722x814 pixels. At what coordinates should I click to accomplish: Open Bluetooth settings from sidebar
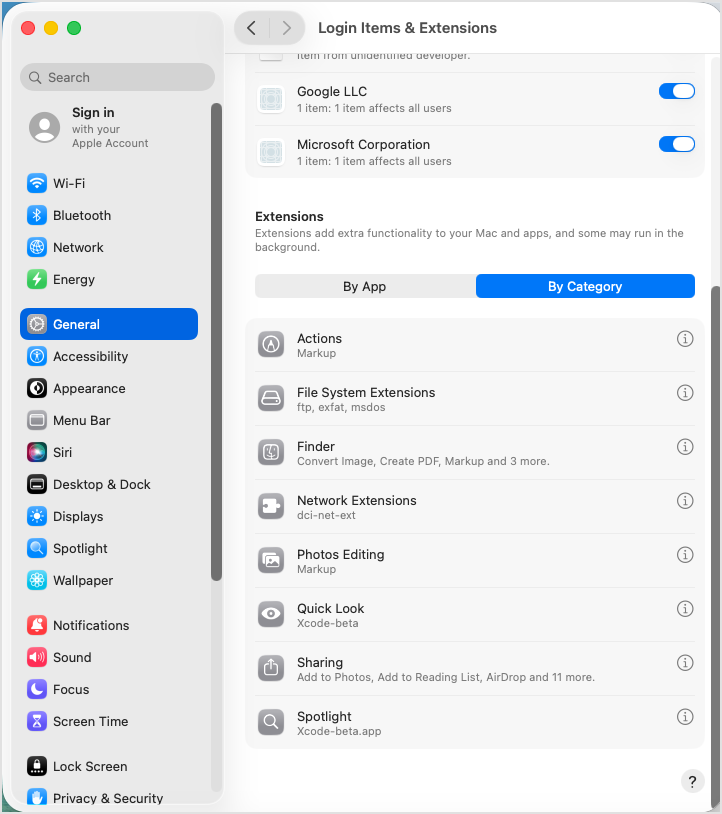[x=81, y=216]
